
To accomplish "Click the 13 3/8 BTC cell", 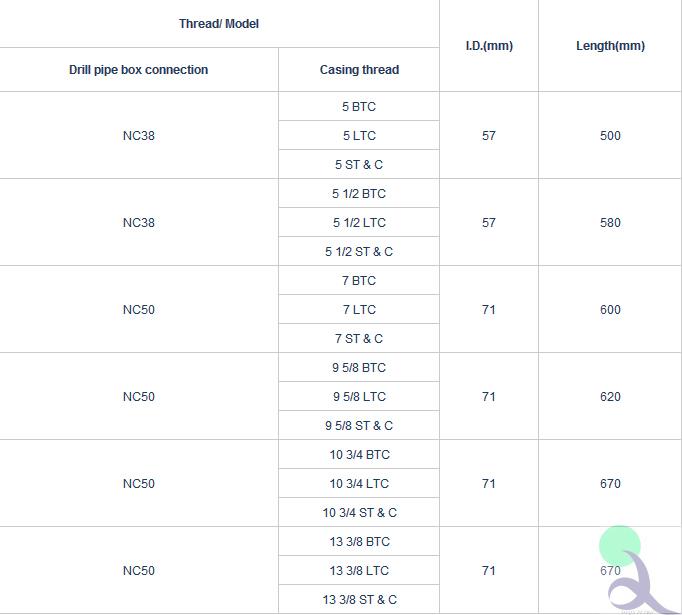I will [359, 541].
